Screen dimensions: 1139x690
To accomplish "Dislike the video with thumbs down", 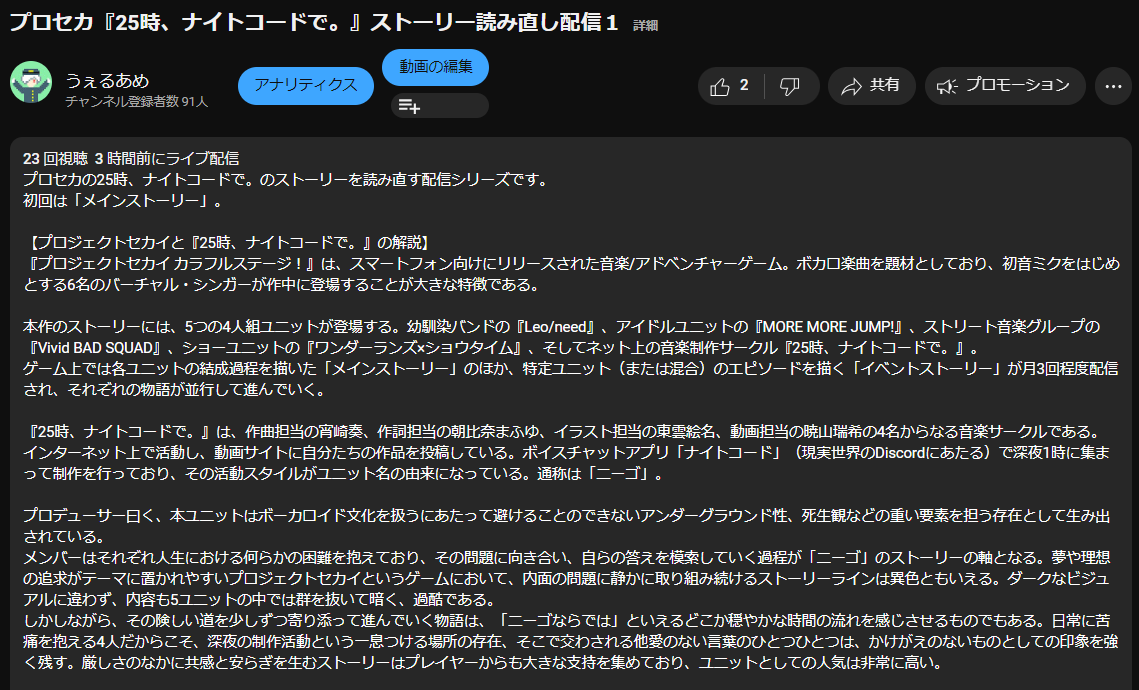I will (x=790, y=86).
